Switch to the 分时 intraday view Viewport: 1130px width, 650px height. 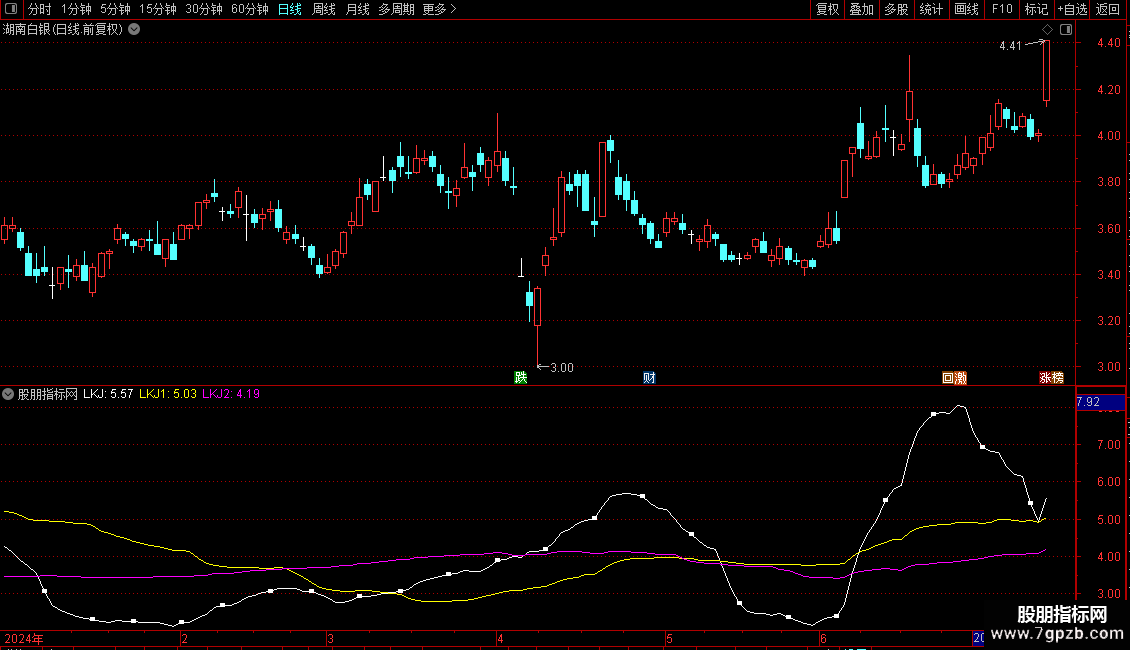(x=39, y=10)
